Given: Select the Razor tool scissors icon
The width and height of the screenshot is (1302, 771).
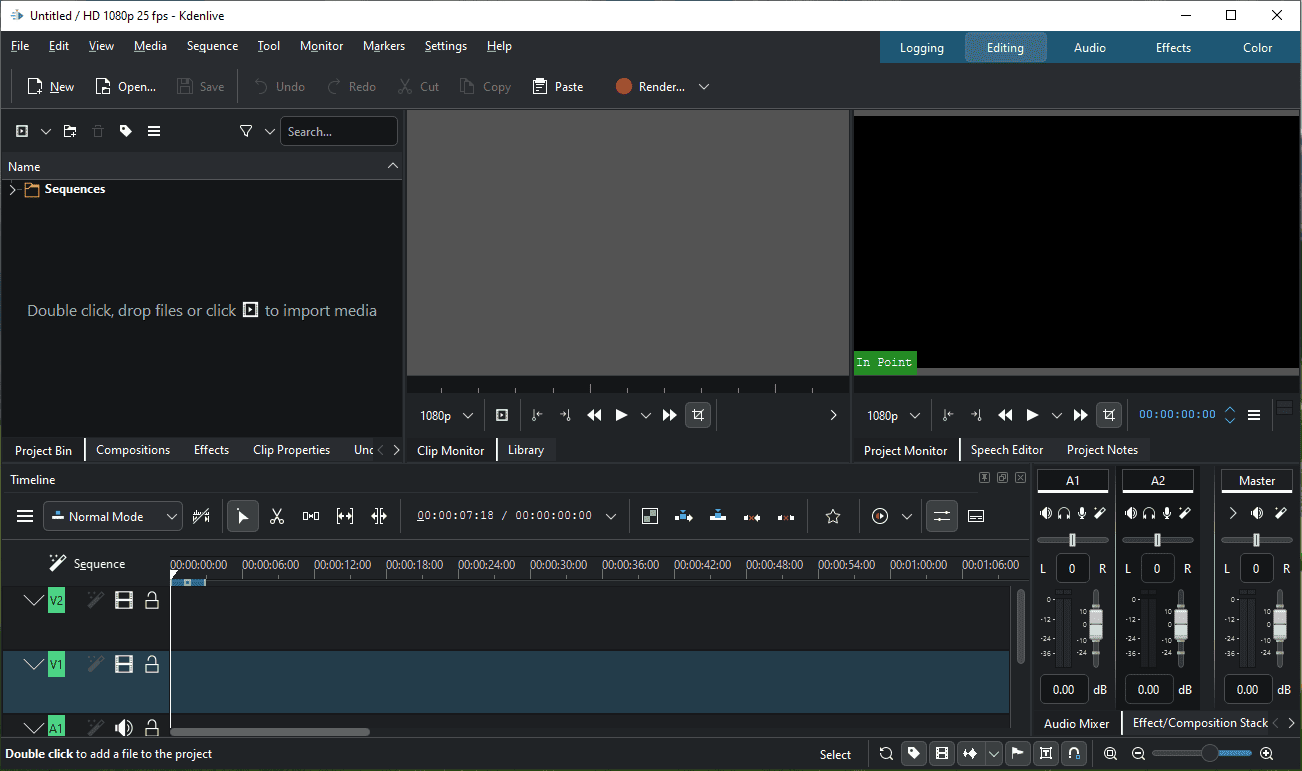Looking at the screenshot, I should [x=277, y=516].
